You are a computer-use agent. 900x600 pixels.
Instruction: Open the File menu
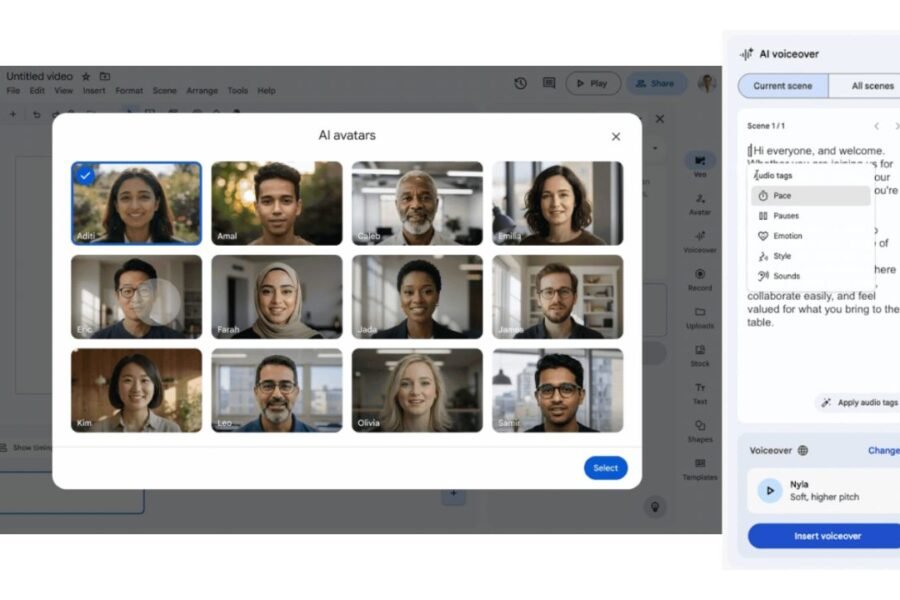point(13,91)
